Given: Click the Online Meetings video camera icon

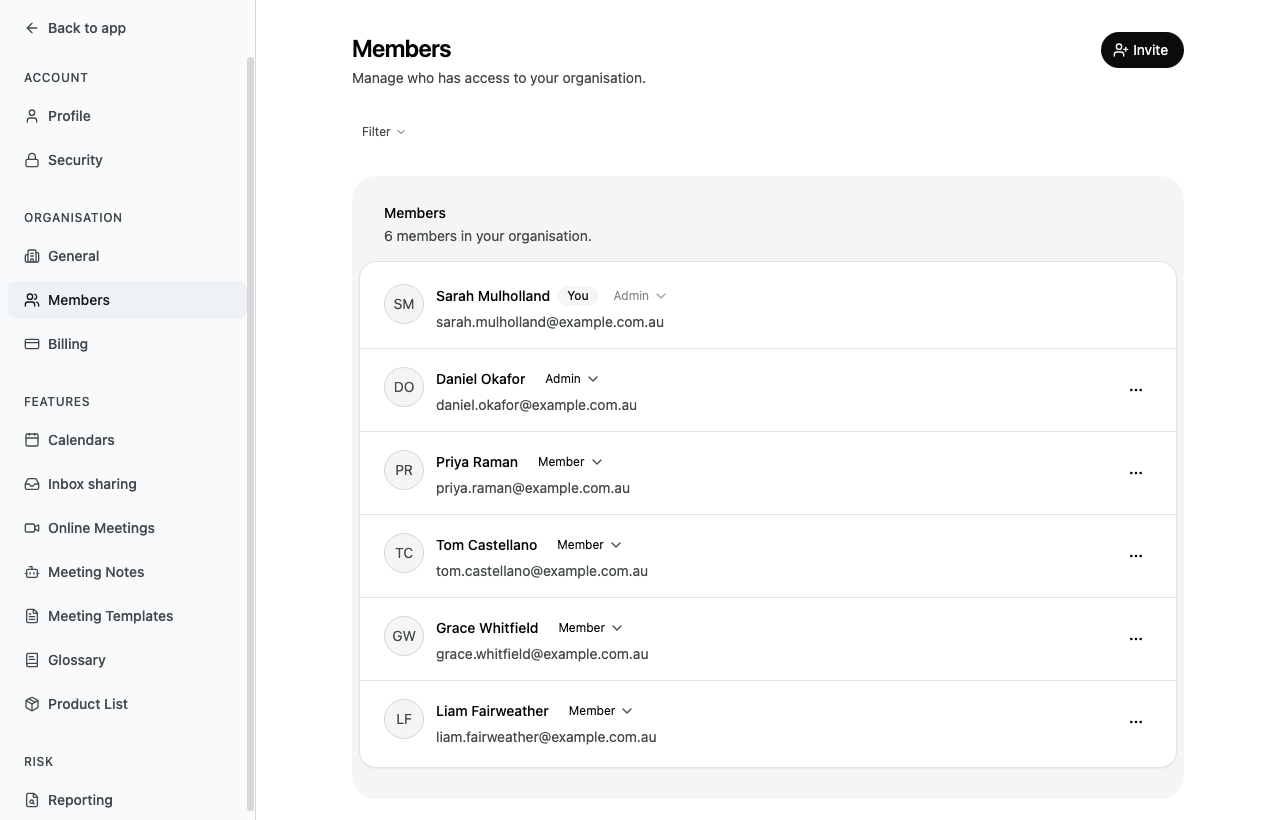Looking at the screenshot, I should (x=32, y=528).
